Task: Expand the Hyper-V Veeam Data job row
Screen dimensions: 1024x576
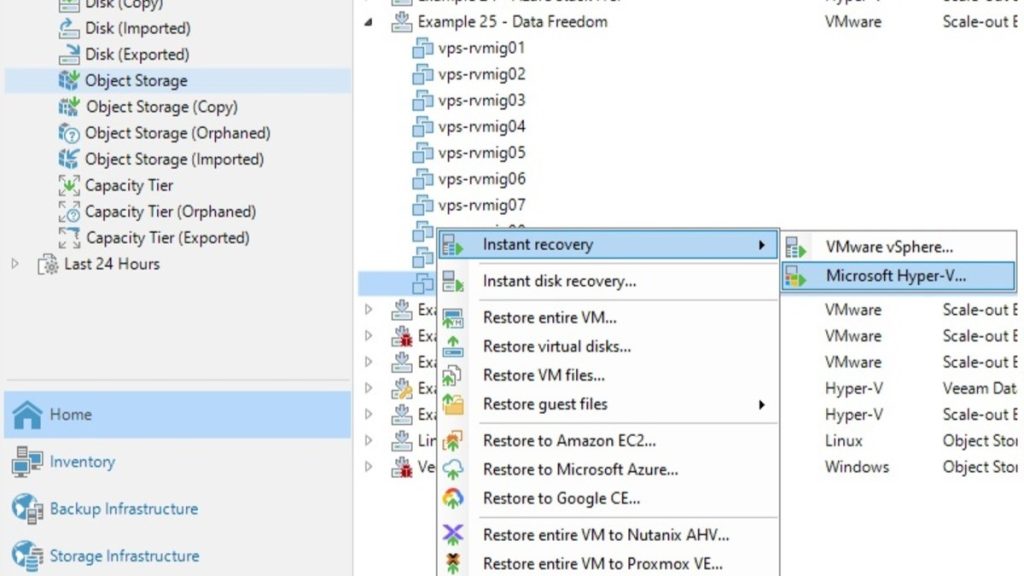Action: pos(368,389)
